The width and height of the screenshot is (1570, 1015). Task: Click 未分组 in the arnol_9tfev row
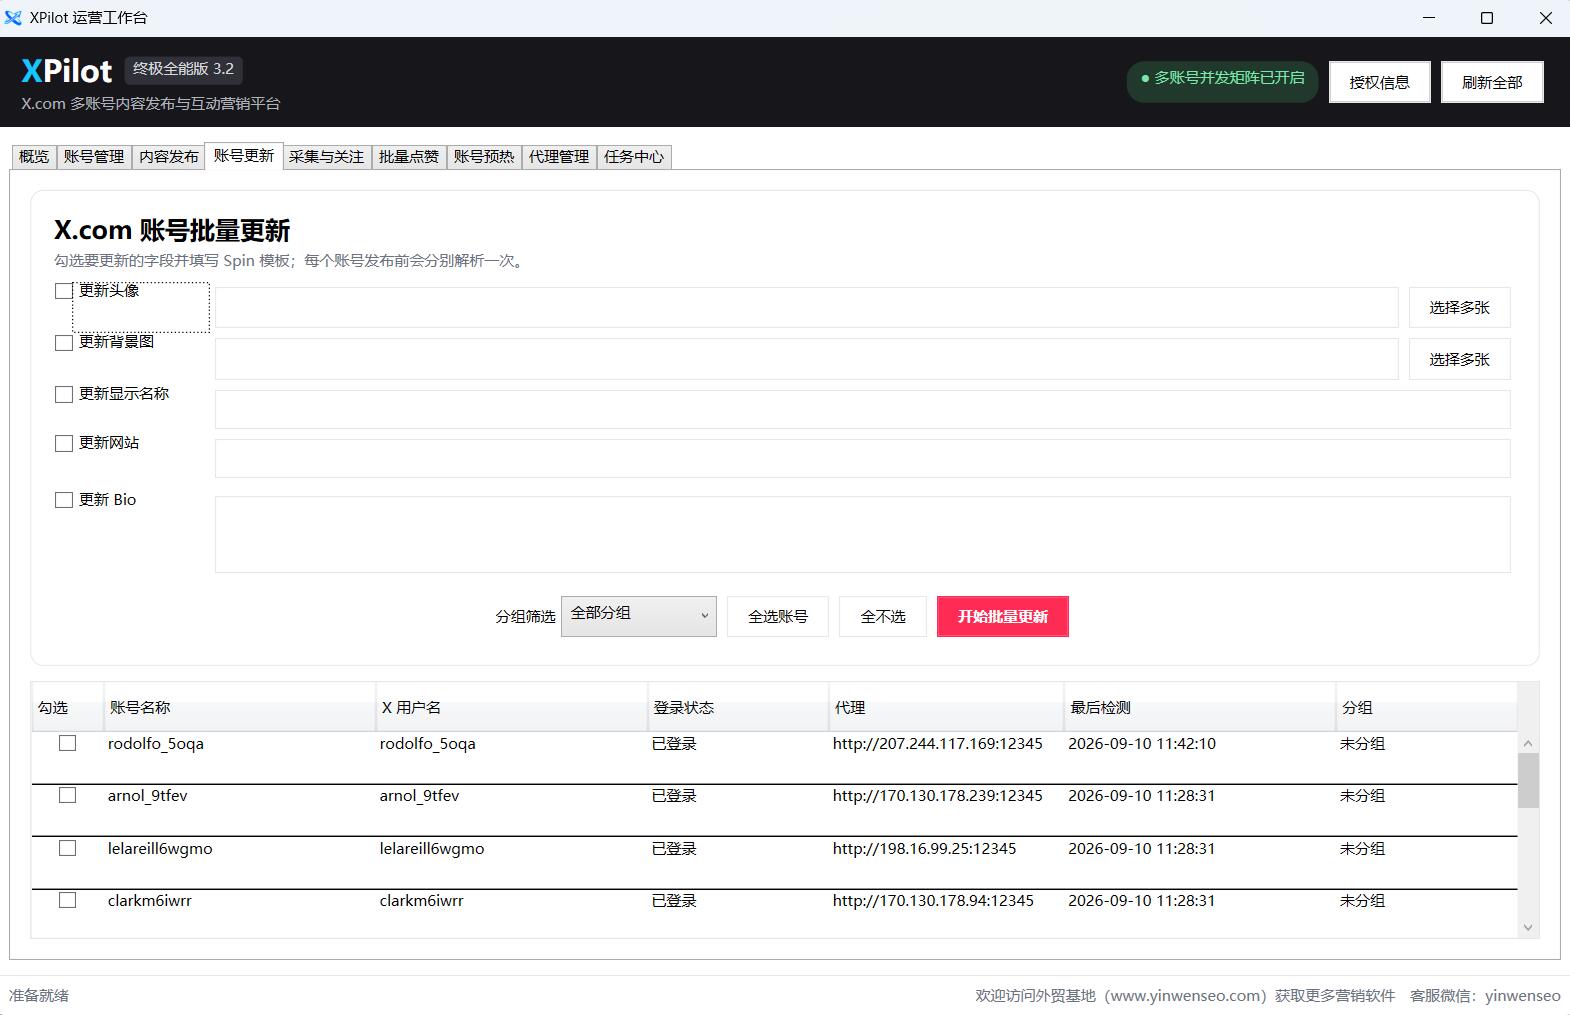click(1362, 796)
